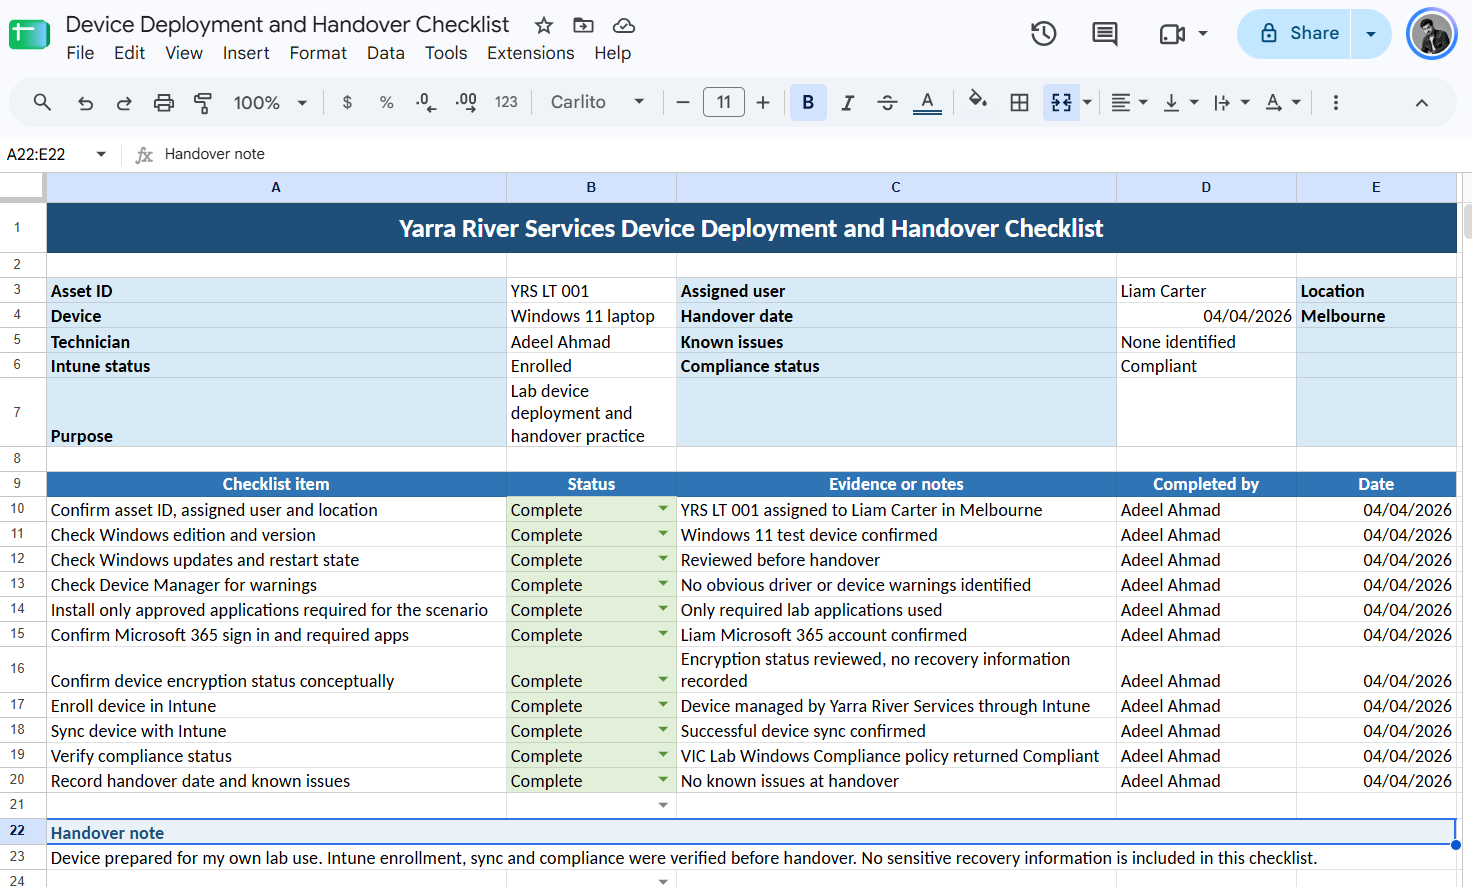The width and height of the screenshot is (1472, 887).
Task: Open the Google account avatar
Action: [x=1432, y=34]
